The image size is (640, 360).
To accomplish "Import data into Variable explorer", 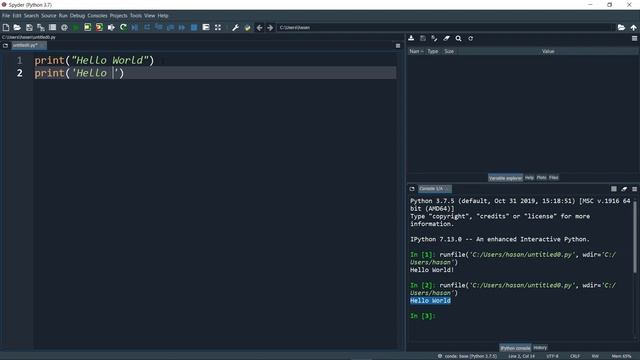I will 411,38.
